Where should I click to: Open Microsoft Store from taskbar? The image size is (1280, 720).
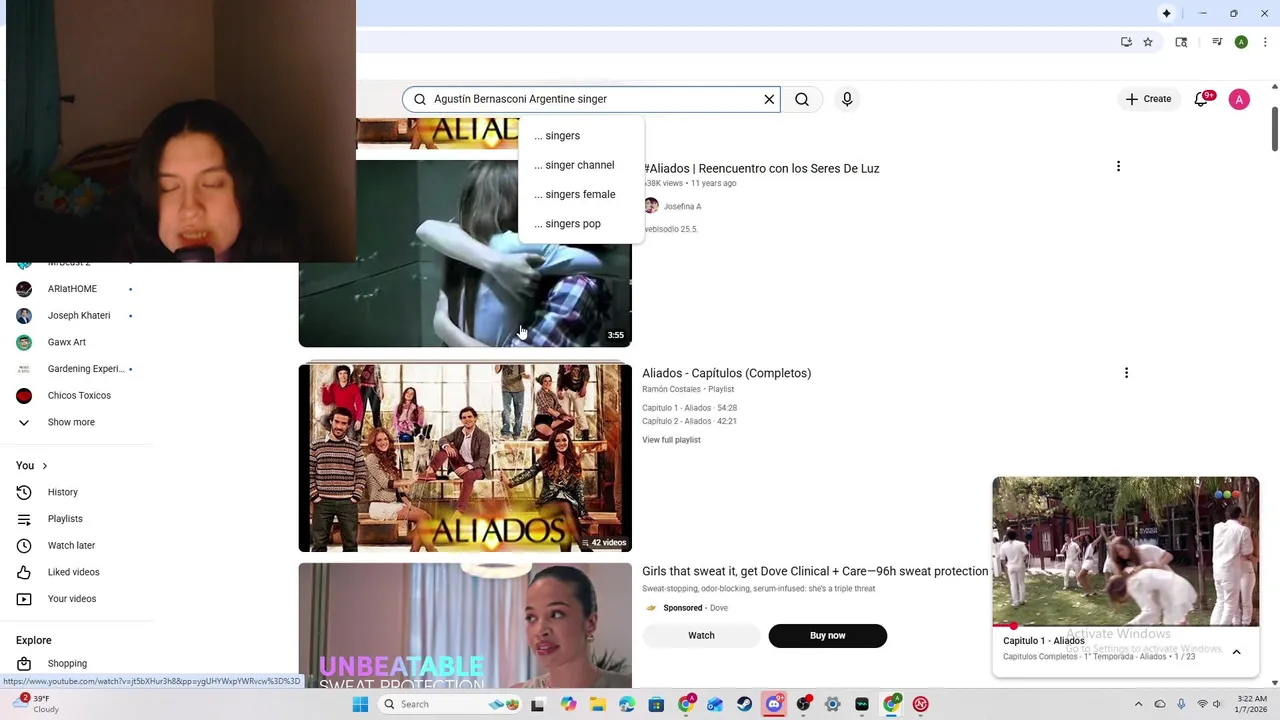pos(656,704)
